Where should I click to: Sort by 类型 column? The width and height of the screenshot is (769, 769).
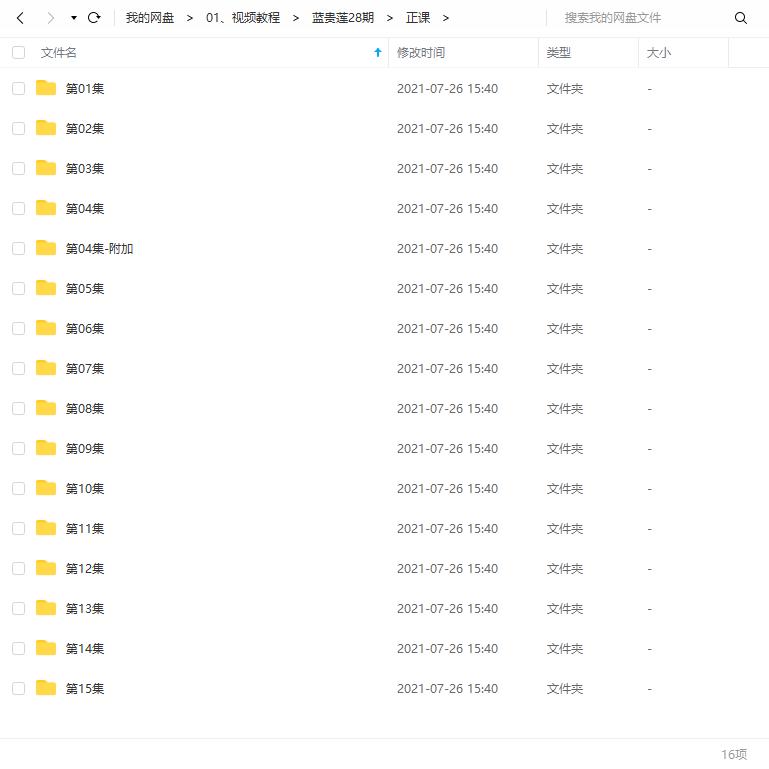(x=559, y=52)
